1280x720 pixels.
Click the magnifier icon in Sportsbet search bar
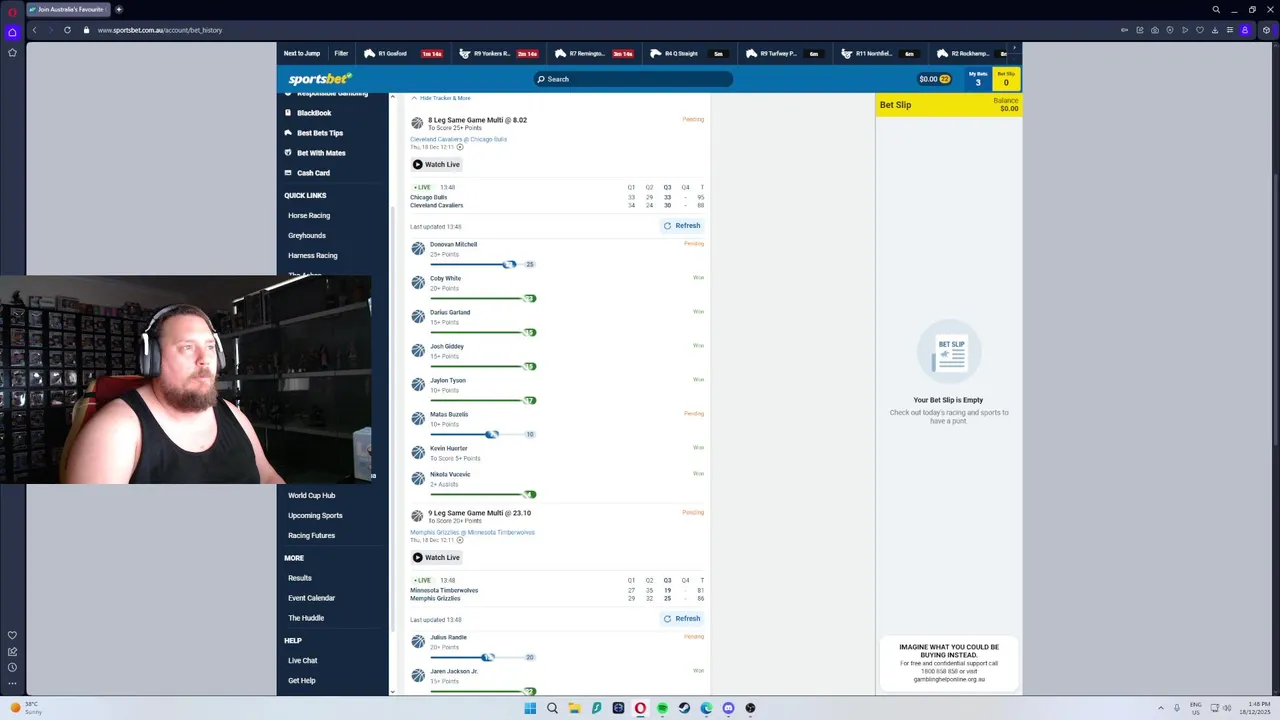click(x=541, y=79)
